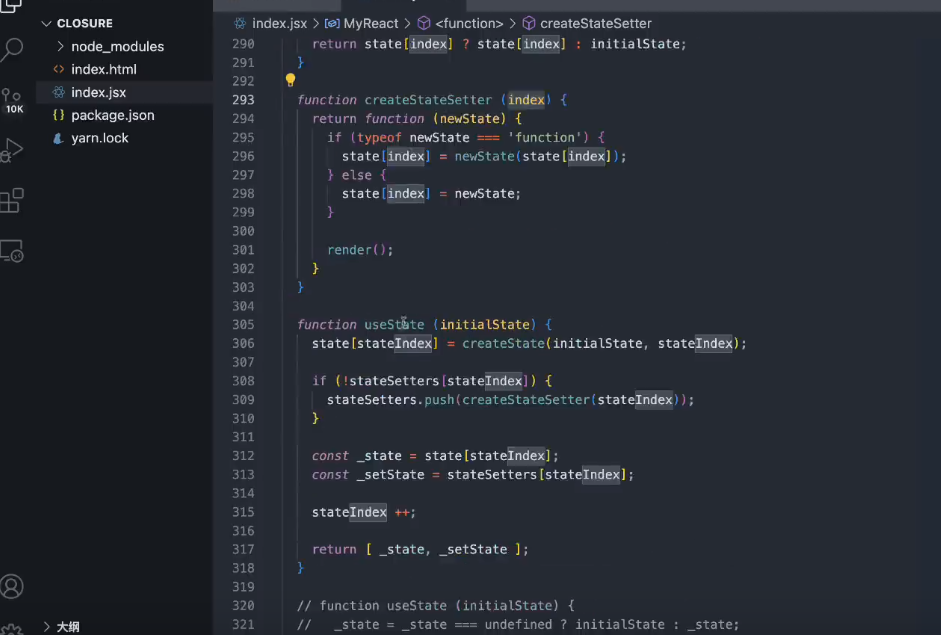The image size is (941, 635).
Task: Click the cube icon before <function> breadcrumb
Action: (x=424, y=23)
